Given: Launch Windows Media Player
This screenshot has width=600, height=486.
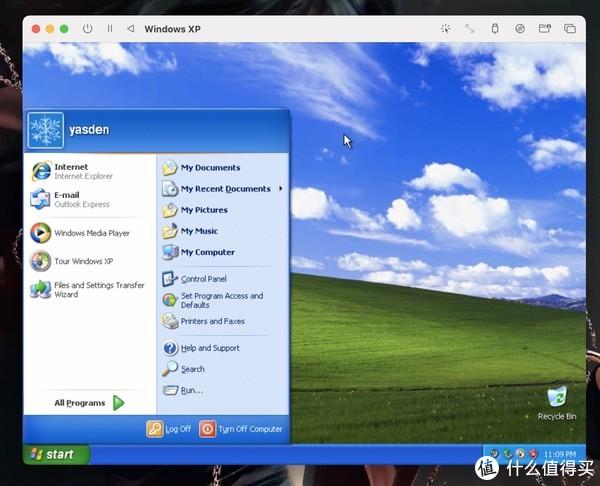Looking at the screenshot, I should click(x=89, y=233).
